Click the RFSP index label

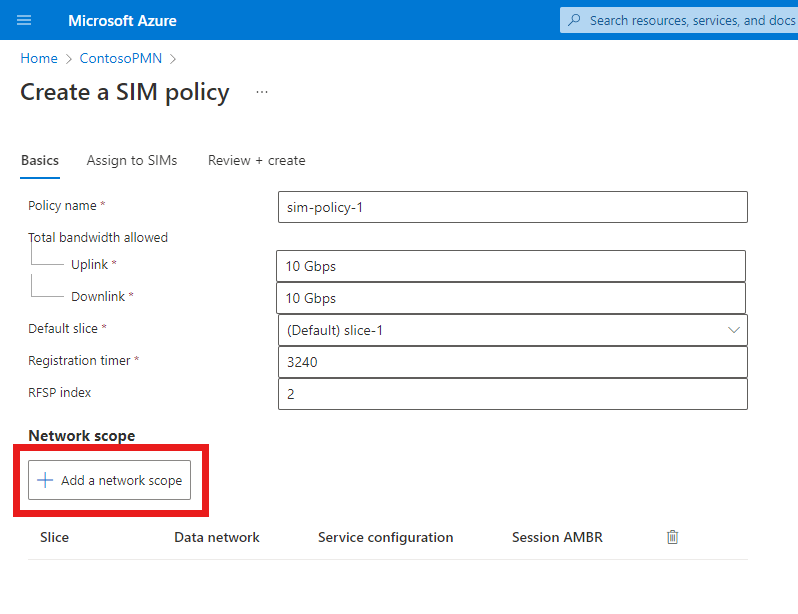coord(60,393)
